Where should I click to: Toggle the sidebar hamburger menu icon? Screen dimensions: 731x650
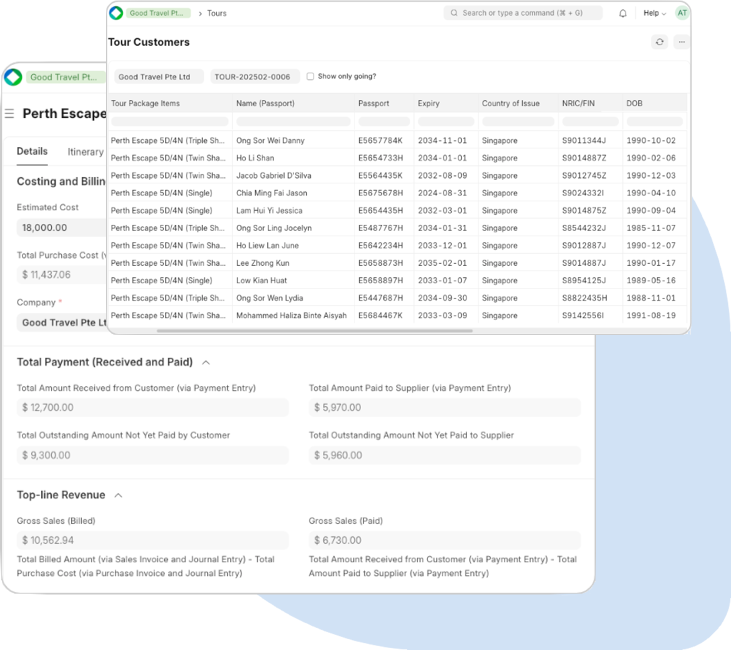click(9, 113)
